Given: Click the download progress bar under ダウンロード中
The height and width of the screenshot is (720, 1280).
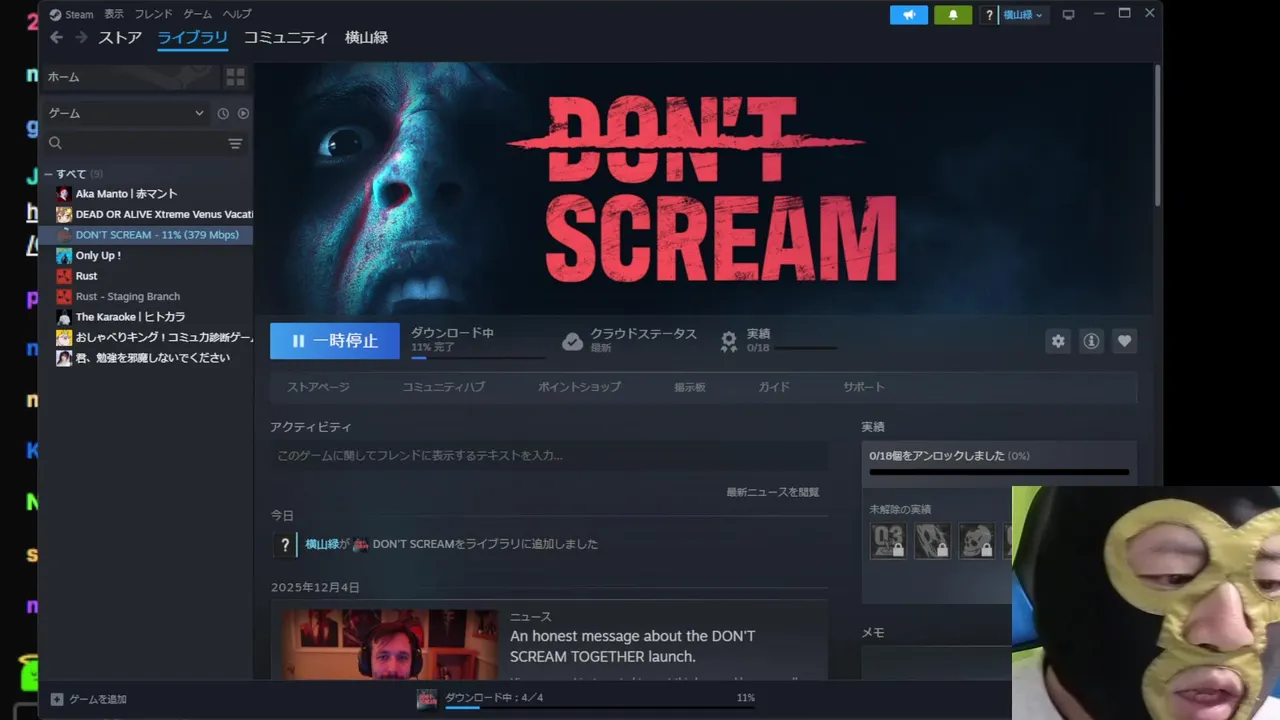Looking at the screenshot, I should click(478, 357).
